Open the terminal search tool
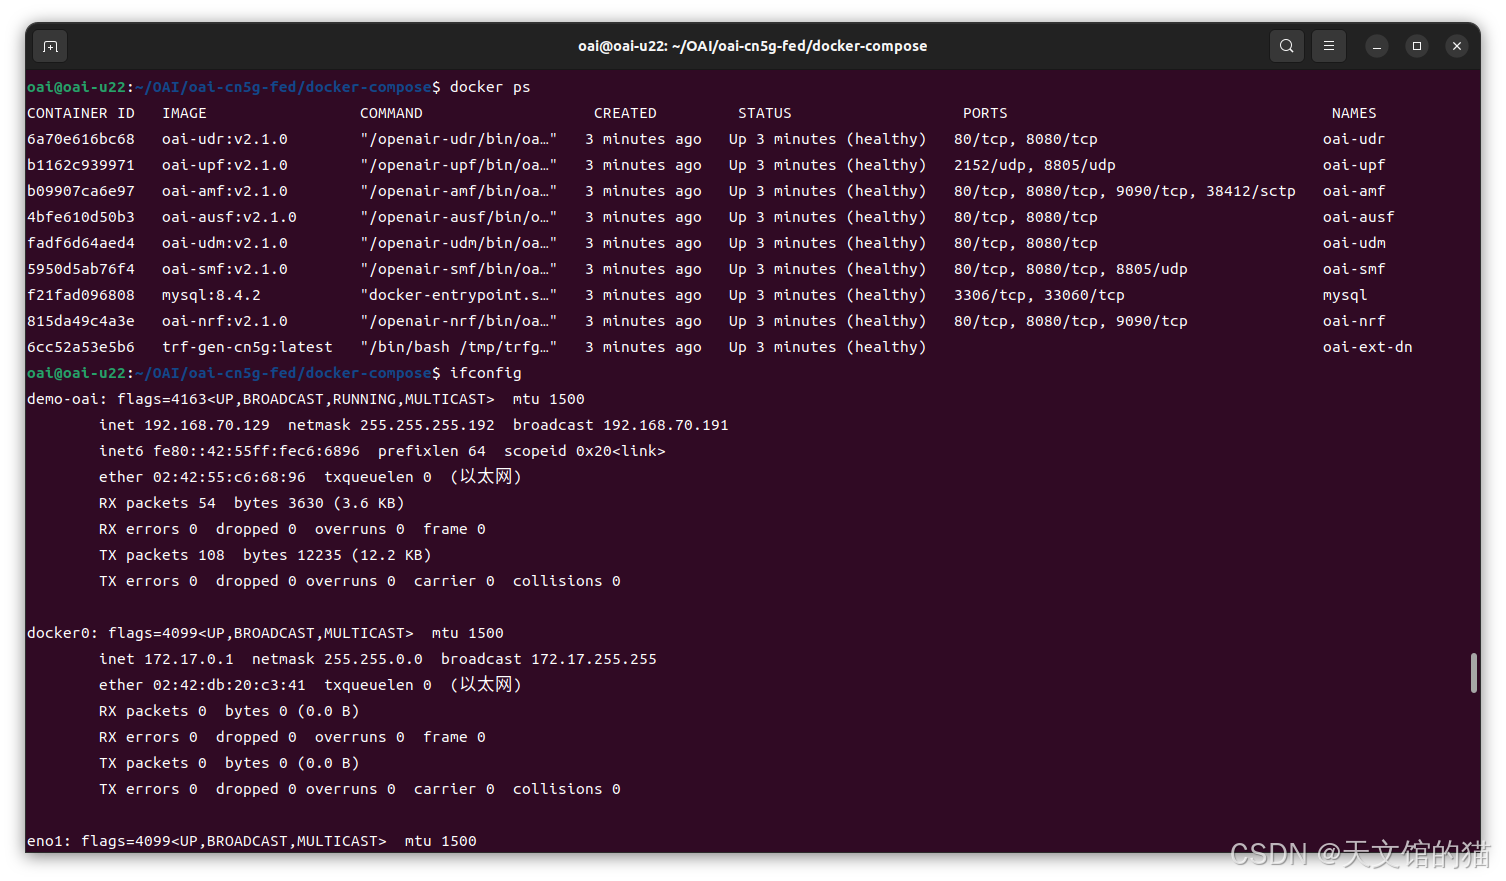 pos(1287,46)
